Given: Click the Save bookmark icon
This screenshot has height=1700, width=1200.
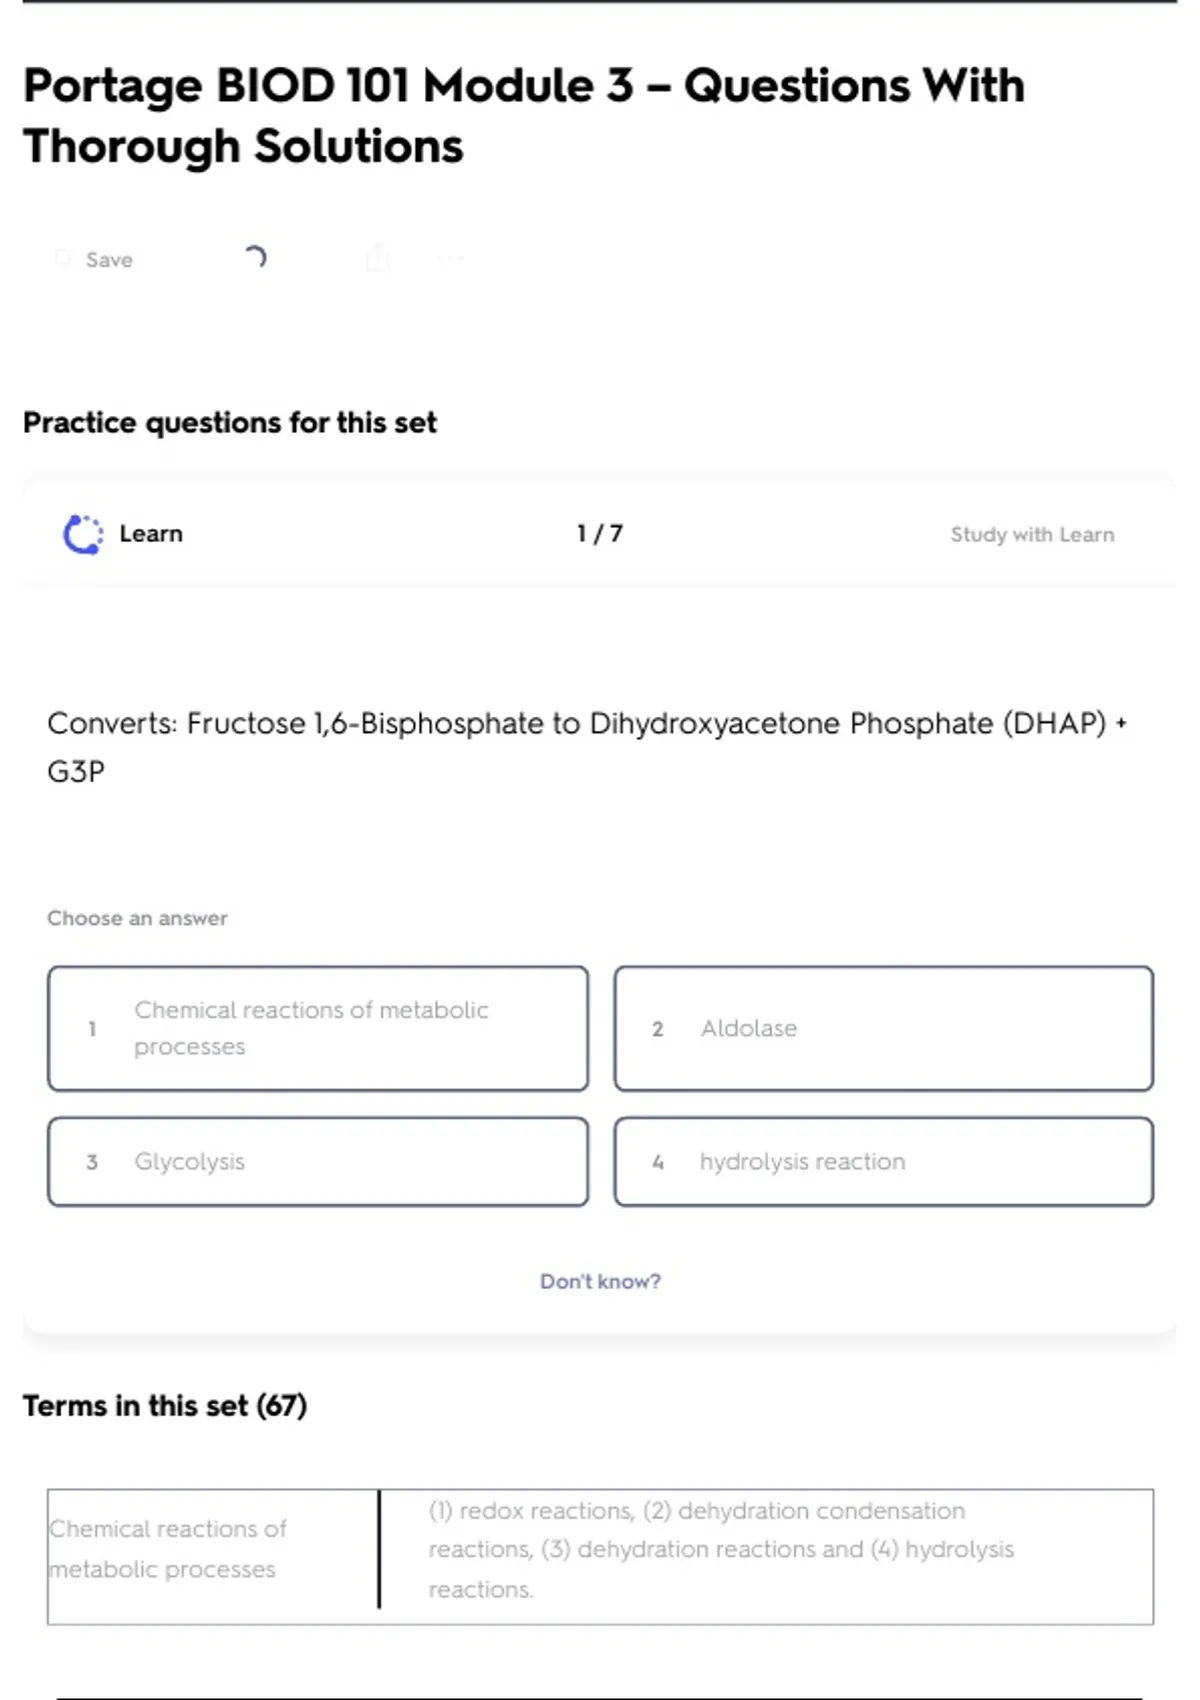Looking at the screenshot, I should [63, 259].
